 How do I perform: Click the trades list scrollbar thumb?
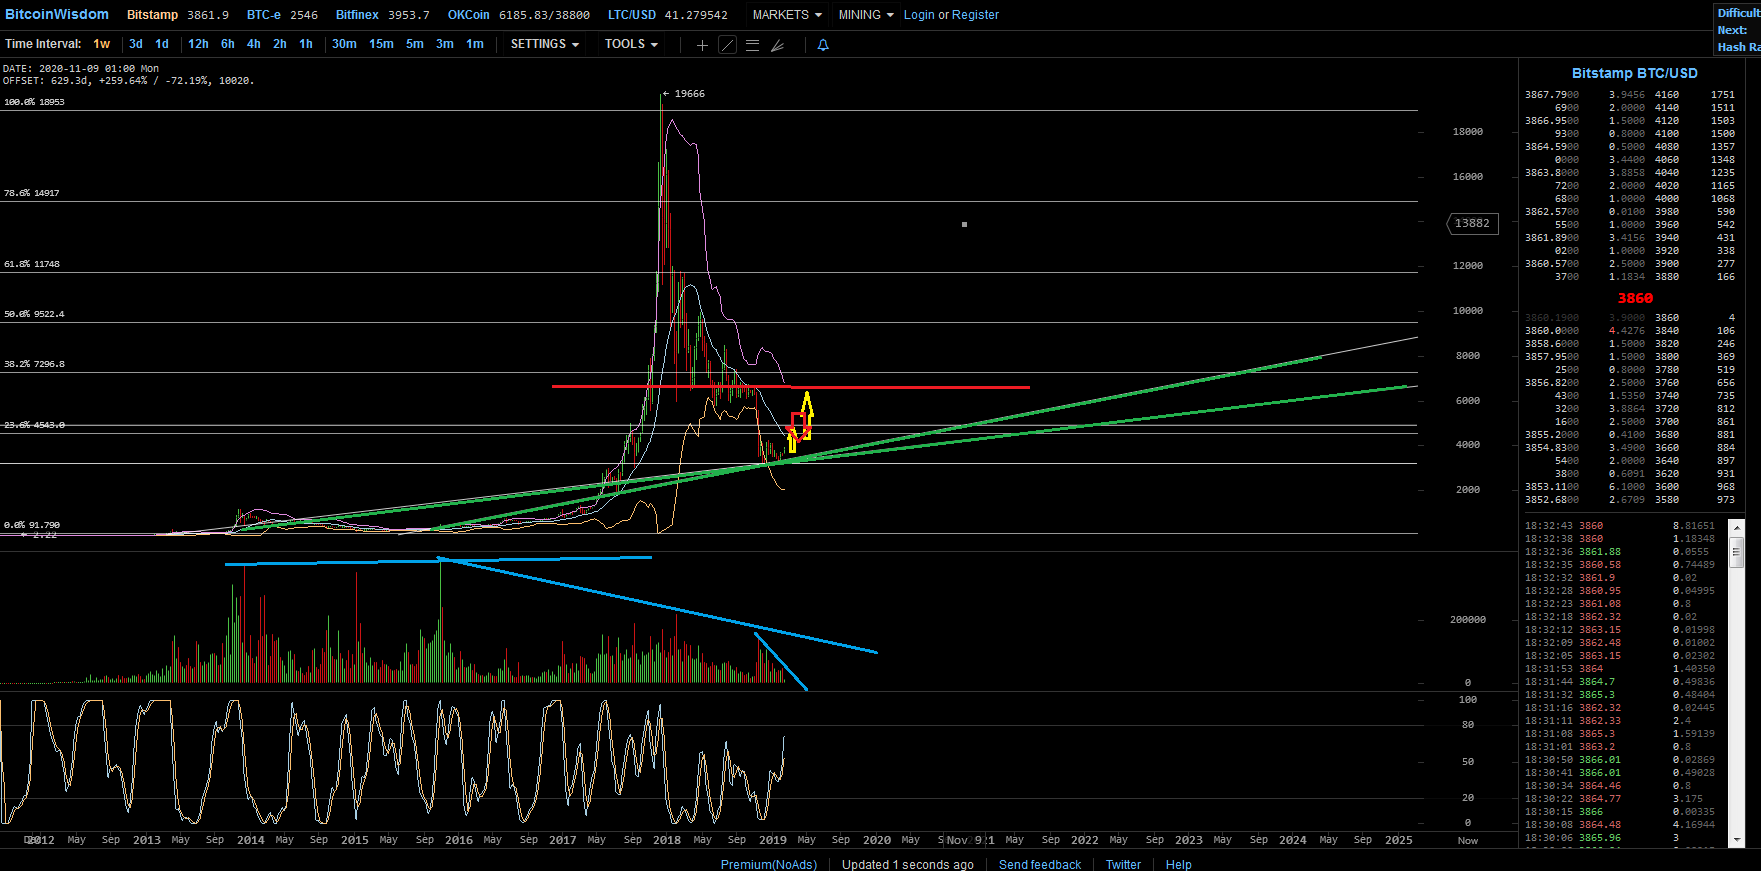(1737, 551)
